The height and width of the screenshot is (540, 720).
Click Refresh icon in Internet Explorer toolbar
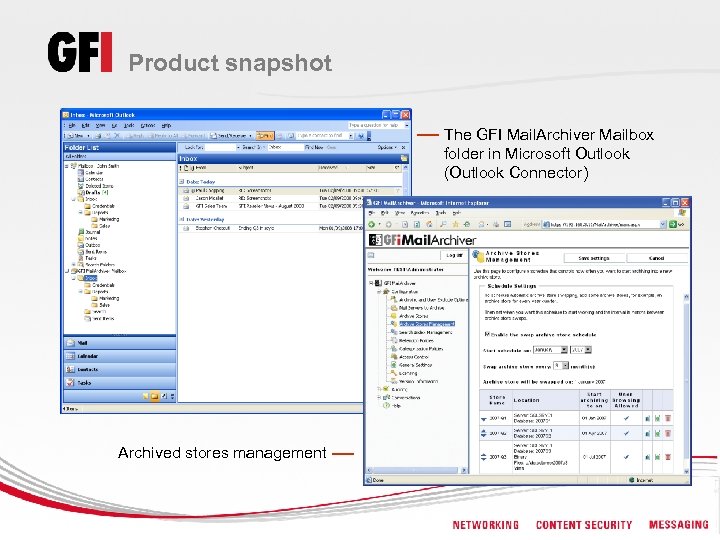click(417, 225)
